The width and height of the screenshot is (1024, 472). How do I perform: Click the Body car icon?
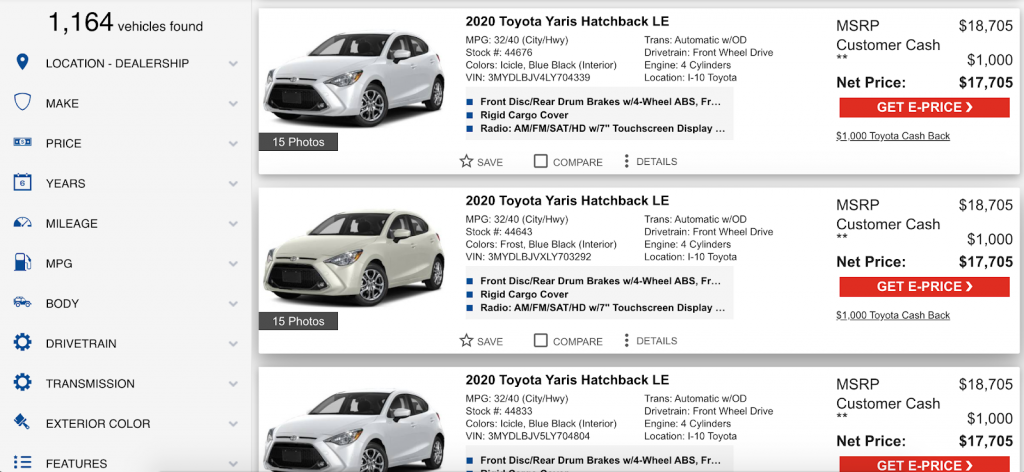point(22,303)
